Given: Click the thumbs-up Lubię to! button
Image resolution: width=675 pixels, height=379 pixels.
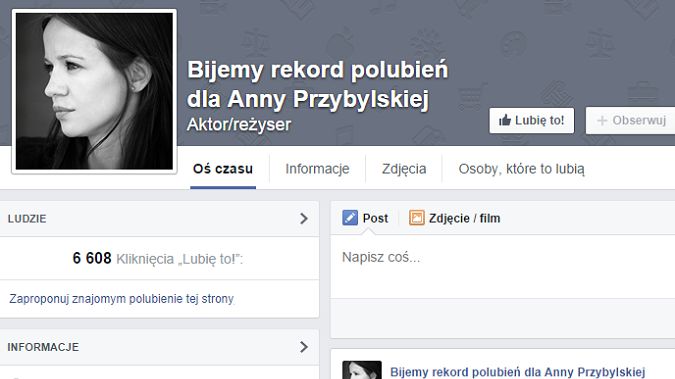Looking at the screenshot, I should (532, 121).
